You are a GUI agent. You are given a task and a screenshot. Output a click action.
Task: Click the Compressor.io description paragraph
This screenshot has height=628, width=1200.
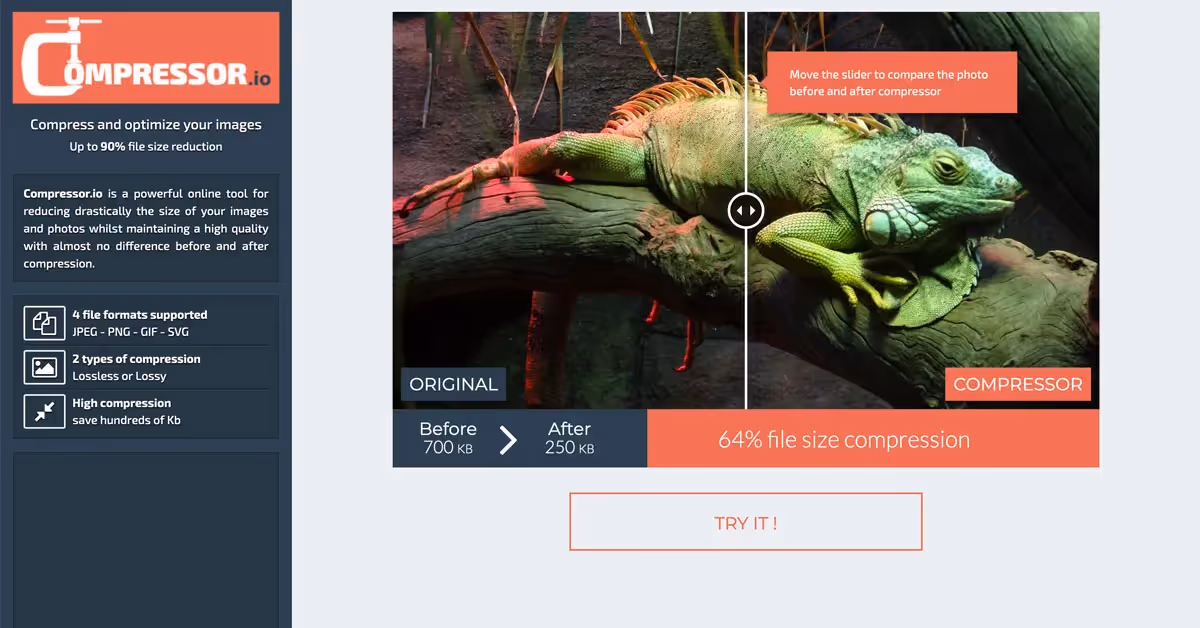(x=146, y=228)
